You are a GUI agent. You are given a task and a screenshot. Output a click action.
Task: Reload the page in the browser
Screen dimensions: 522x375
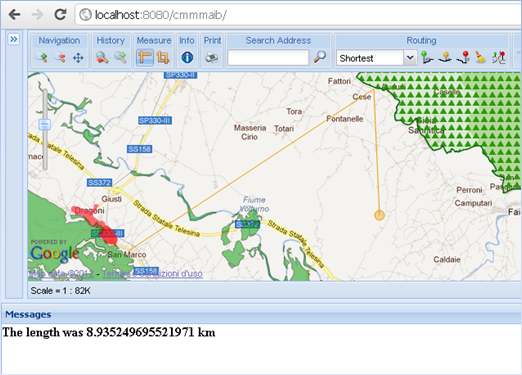coord(60,14)
